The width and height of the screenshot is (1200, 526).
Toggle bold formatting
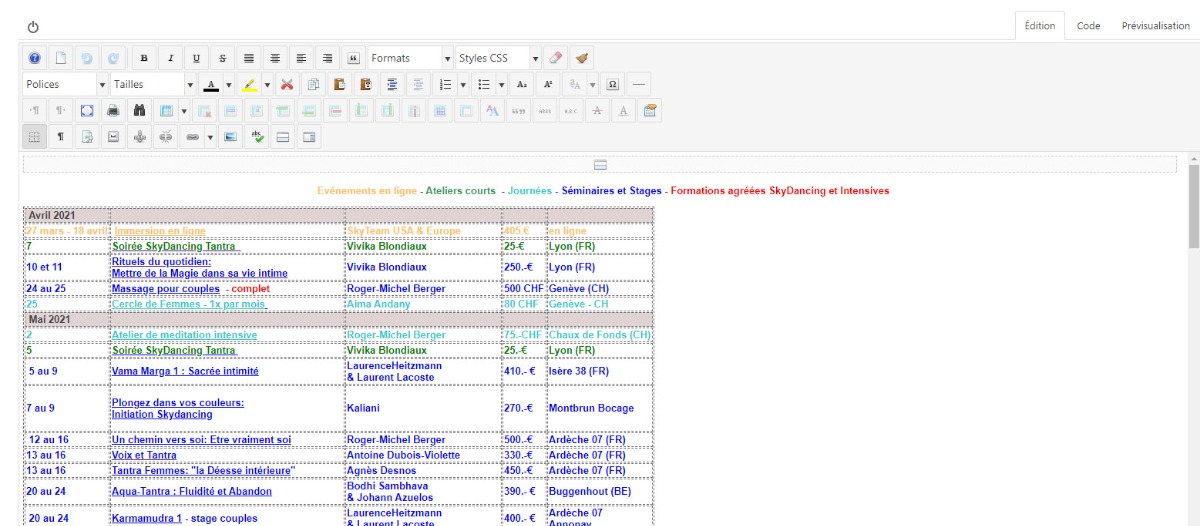point(144,58)
